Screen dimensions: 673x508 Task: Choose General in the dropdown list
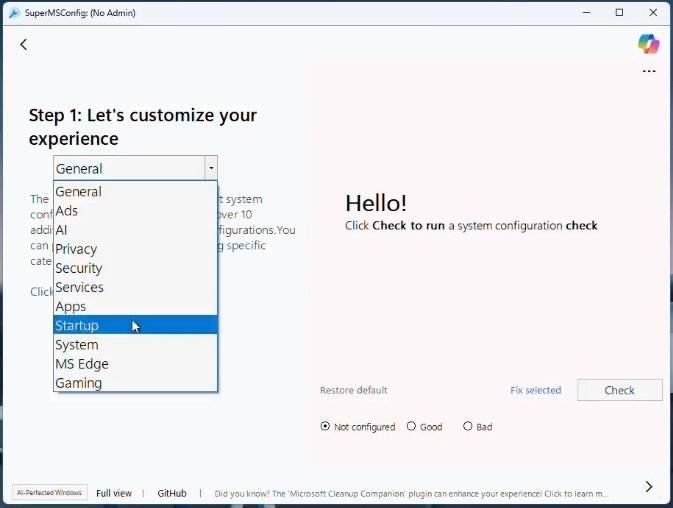coord(135,191)
